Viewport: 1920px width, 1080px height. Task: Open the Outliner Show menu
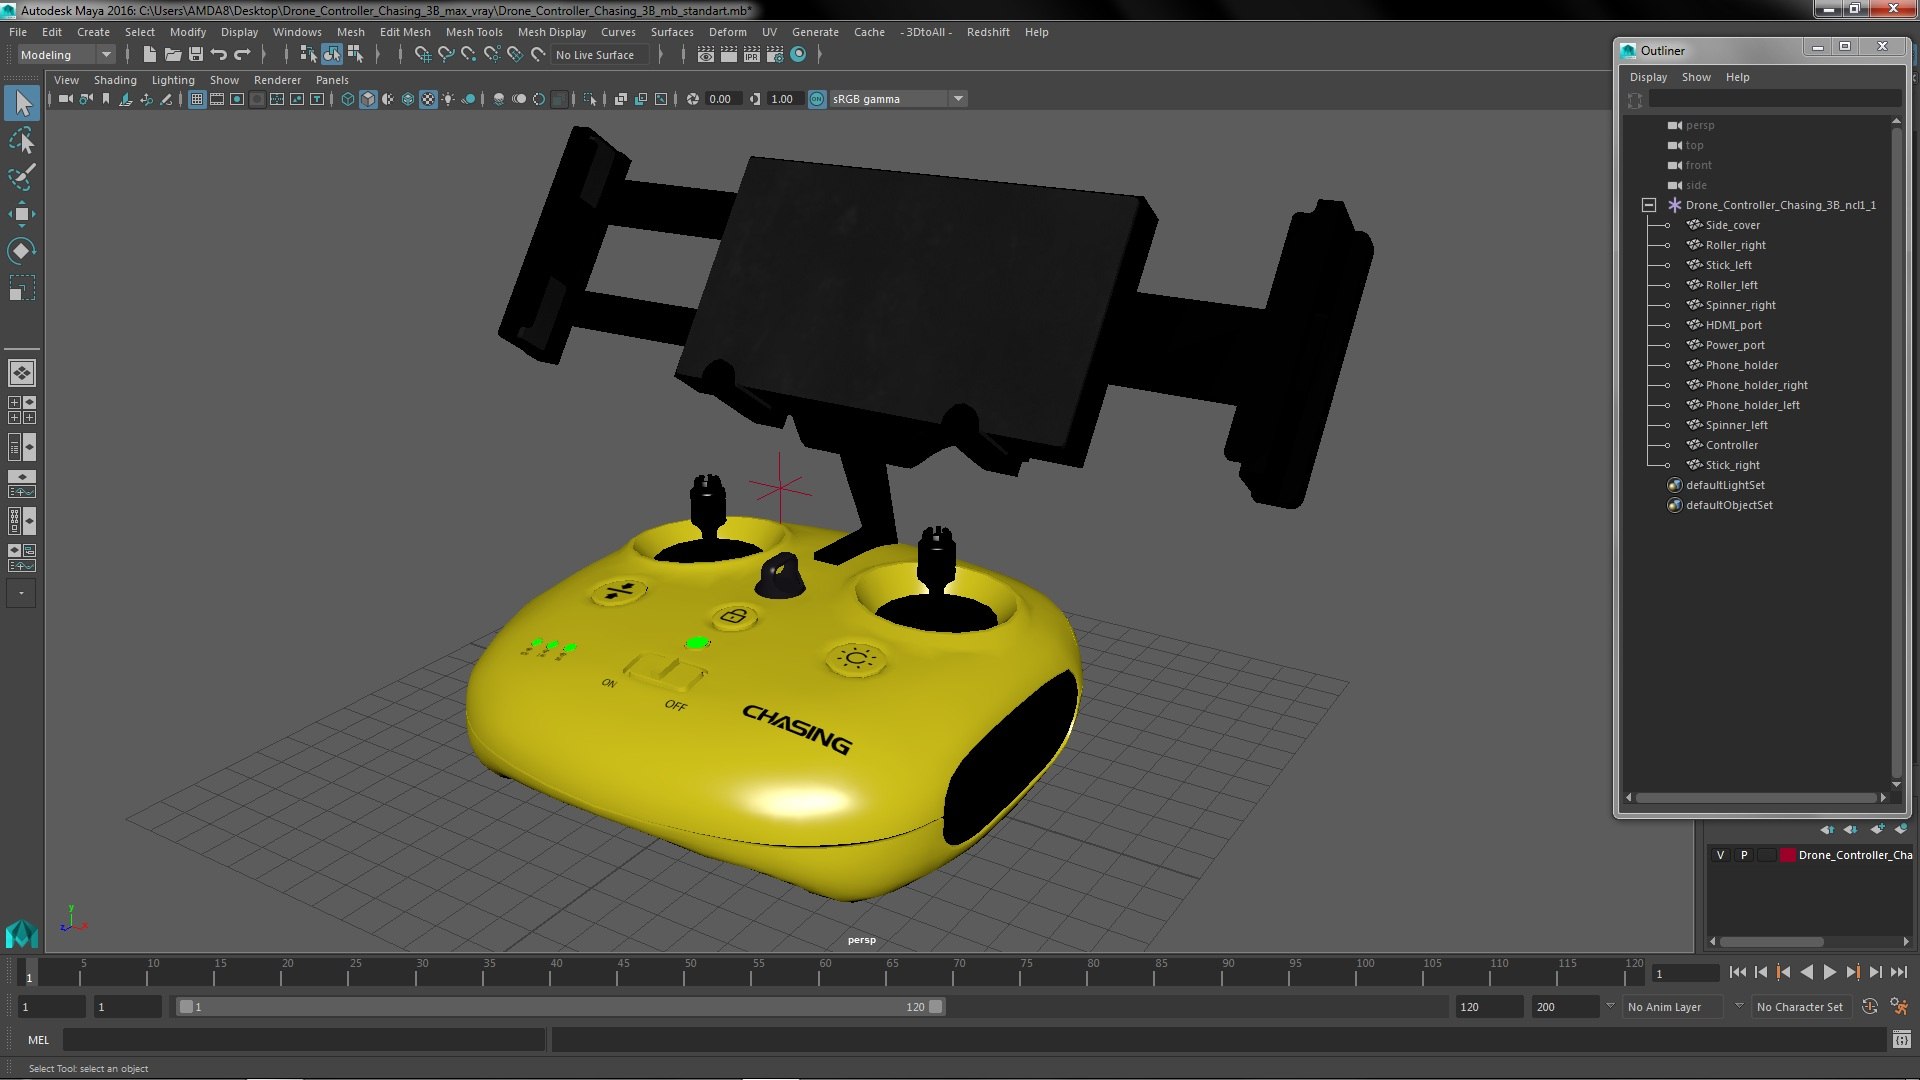click(x=1696, y=77)
